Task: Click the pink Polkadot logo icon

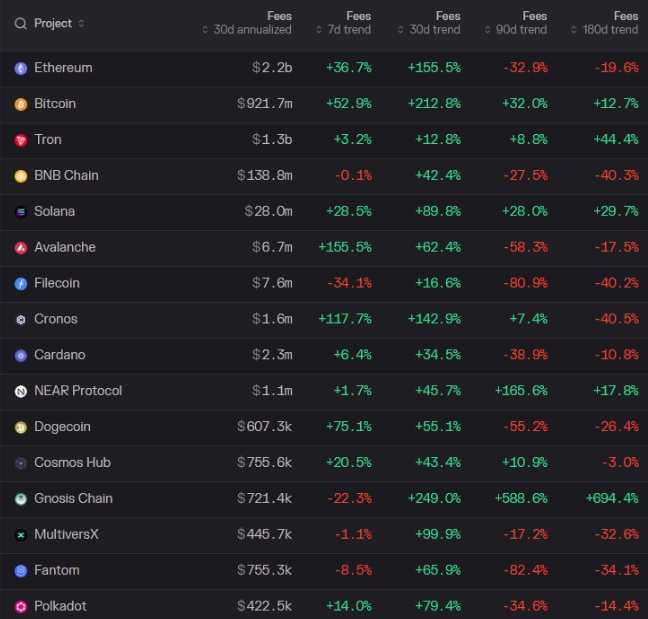Action: [21, 607]
